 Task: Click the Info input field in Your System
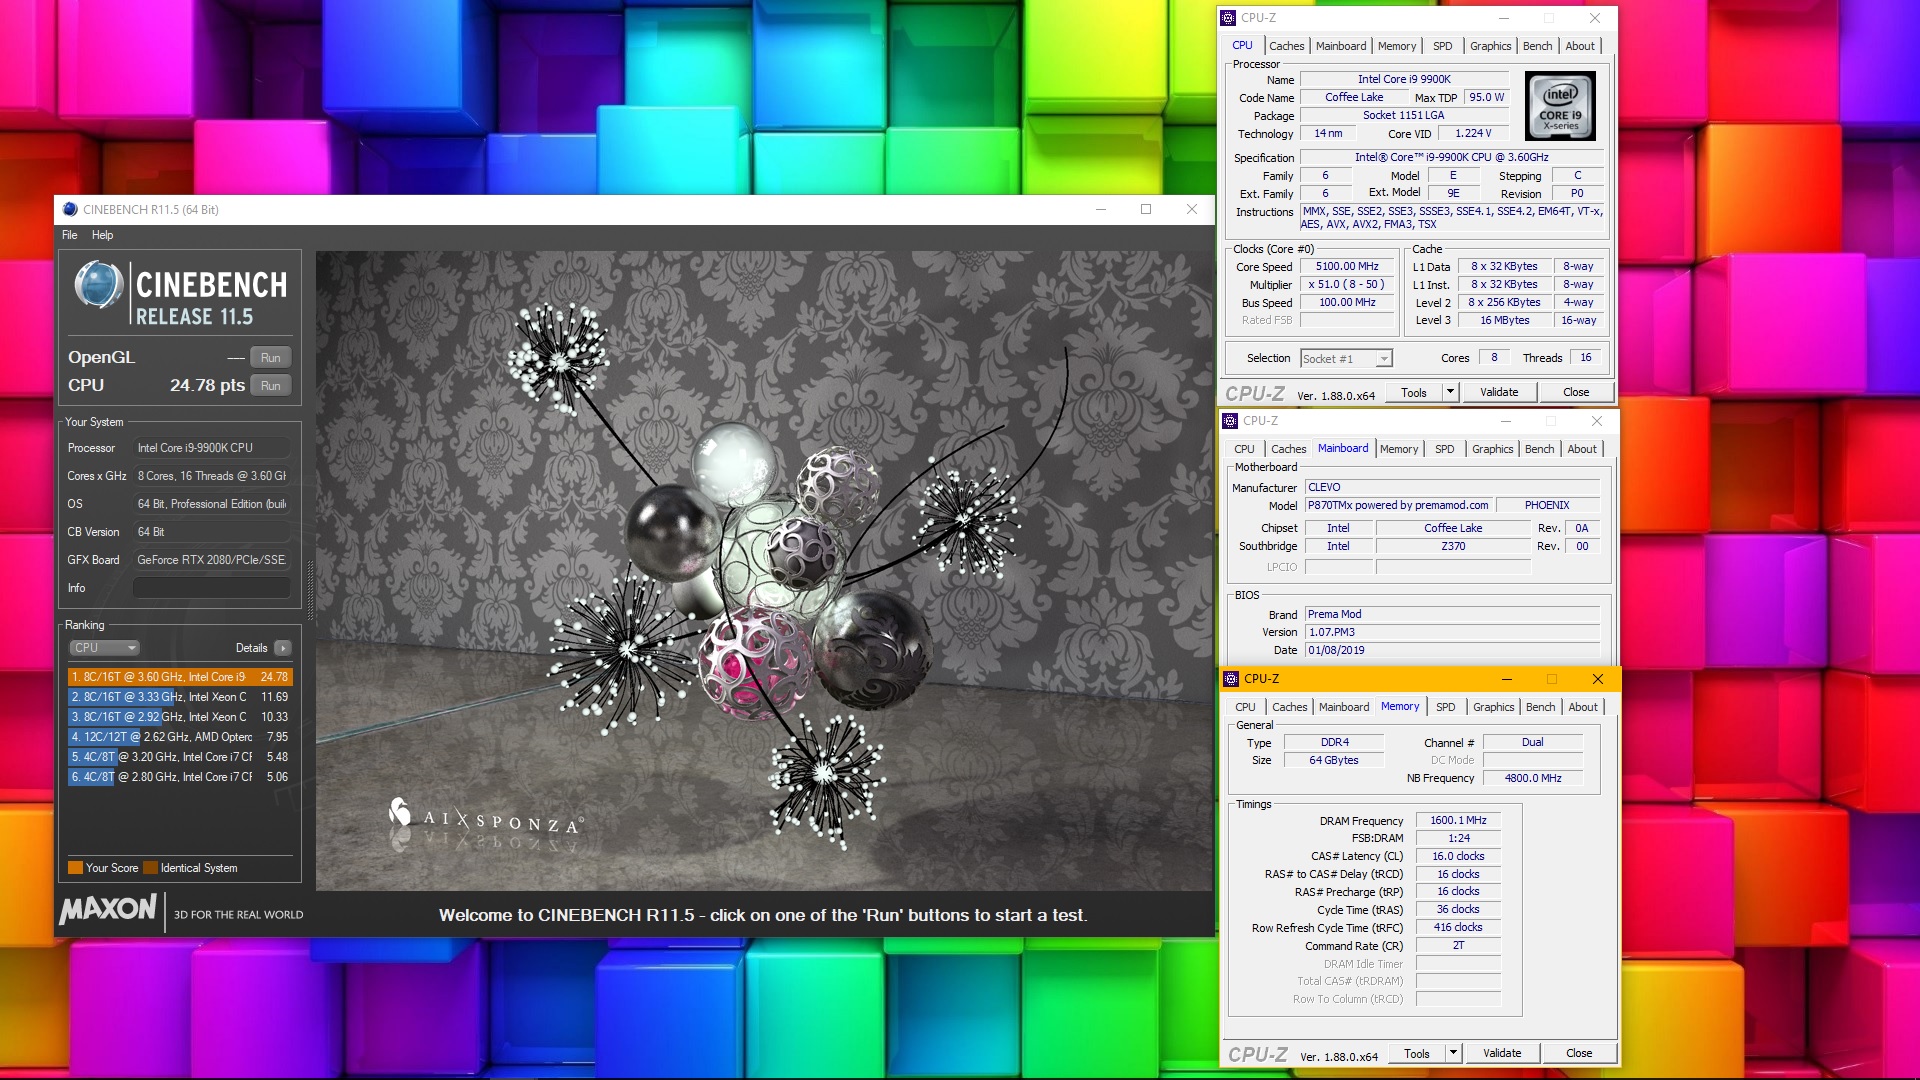tap(212, 588)
